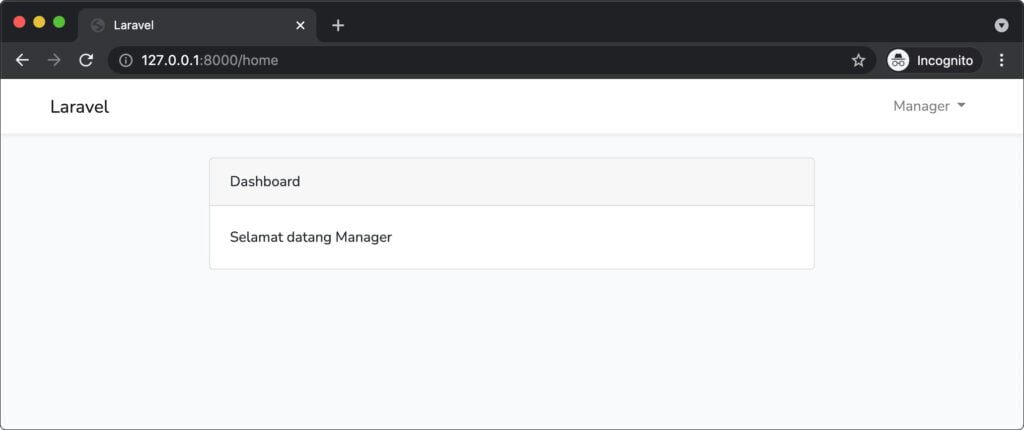Expand the Manager user dropdown
The height and width of the screenshot is (430, 1024).
pos(929,106)
